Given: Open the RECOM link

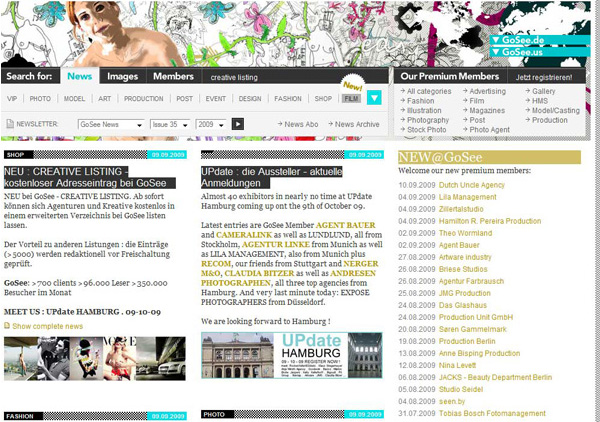Looking at the screenshot, I should pyautogui.click(x=216, y=264).
